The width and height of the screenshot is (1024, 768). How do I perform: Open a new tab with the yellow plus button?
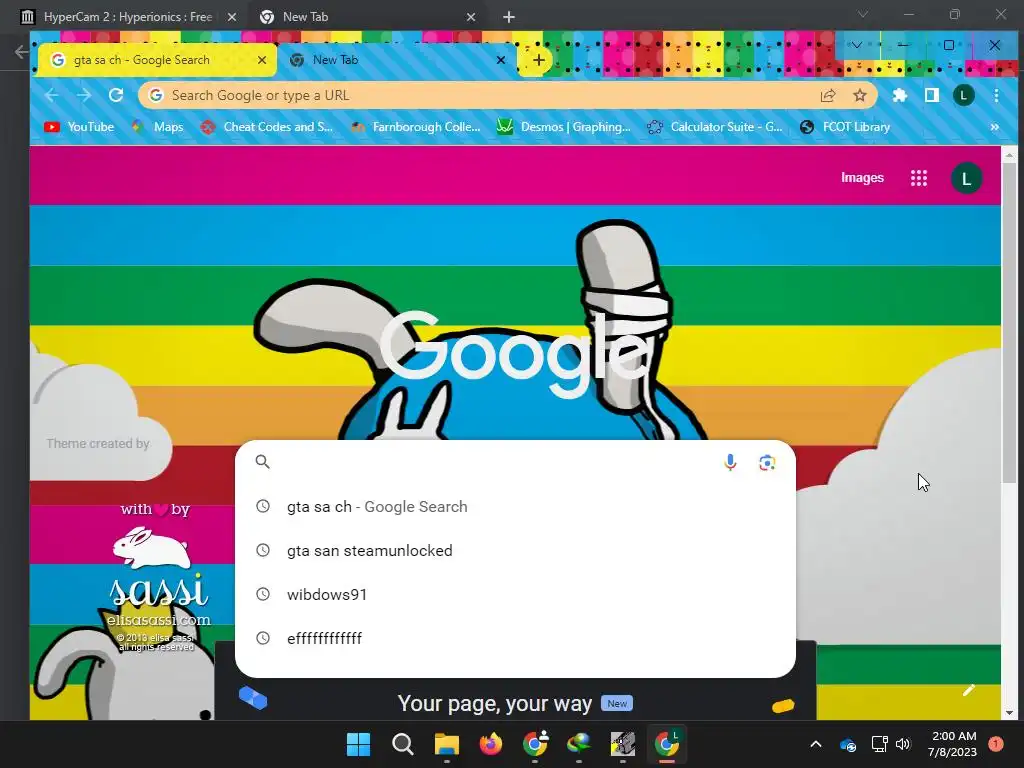pos(538,60)
